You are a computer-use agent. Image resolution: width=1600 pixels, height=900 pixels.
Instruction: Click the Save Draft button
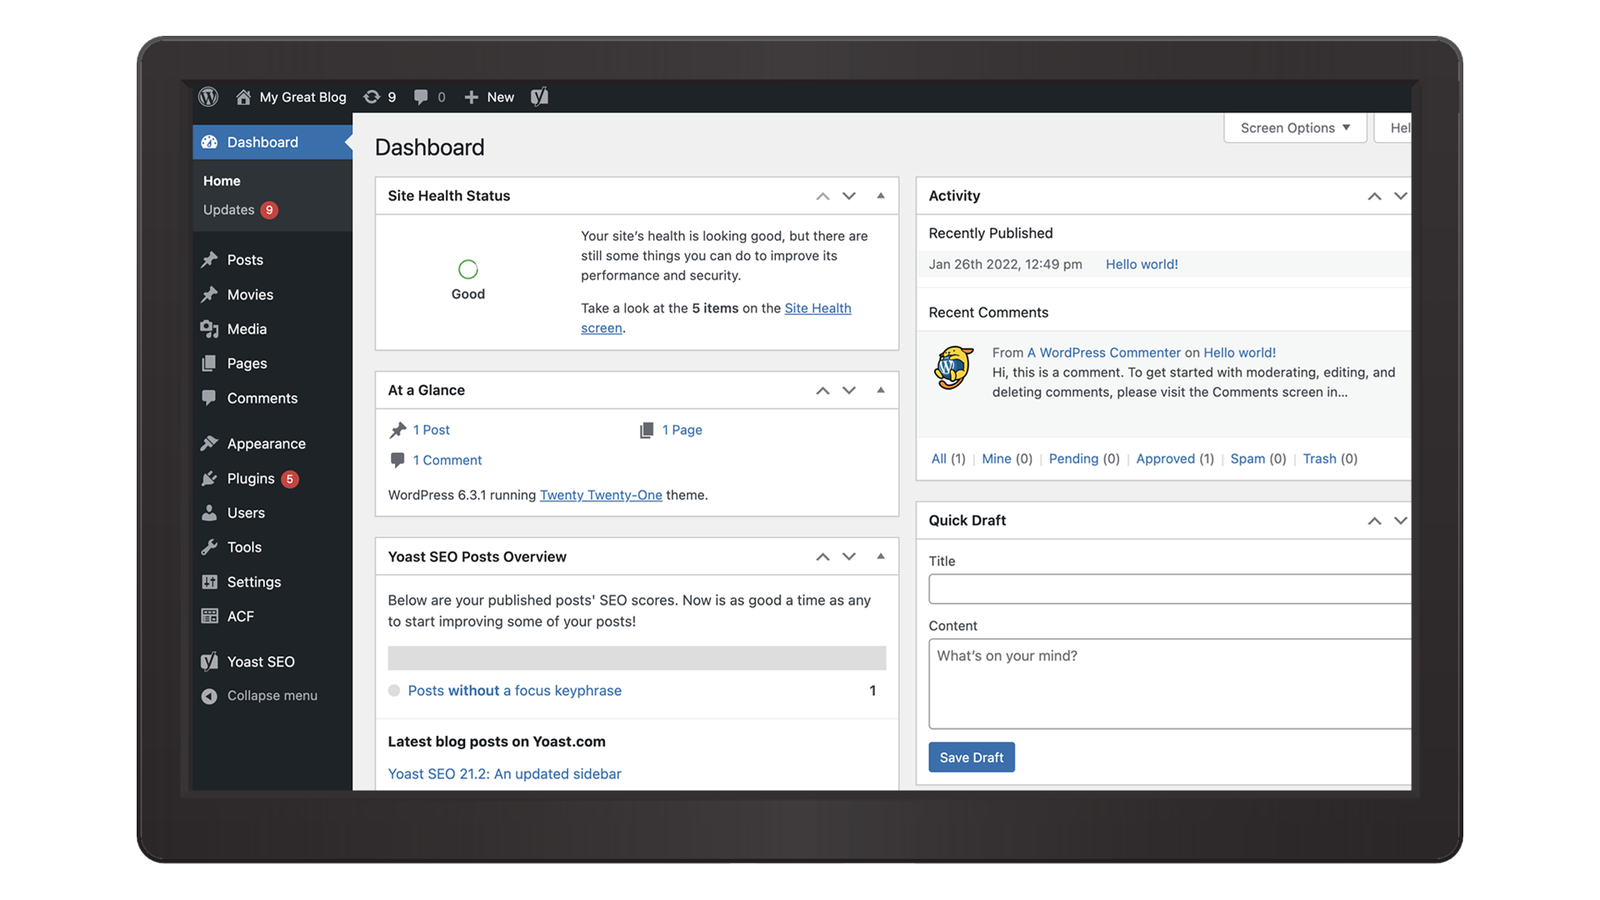point(972,757)
